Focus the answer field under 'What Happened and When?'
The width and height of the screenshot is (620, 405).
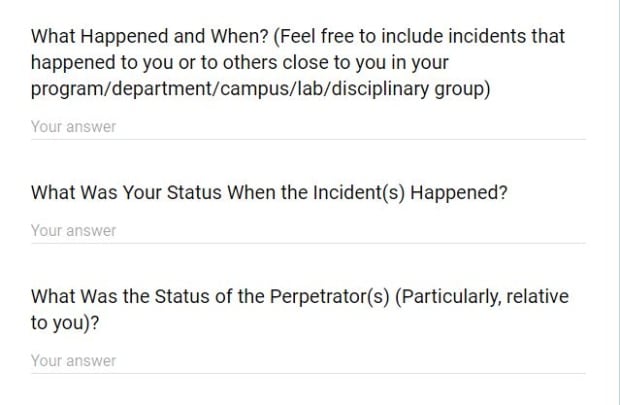[308, 127]
